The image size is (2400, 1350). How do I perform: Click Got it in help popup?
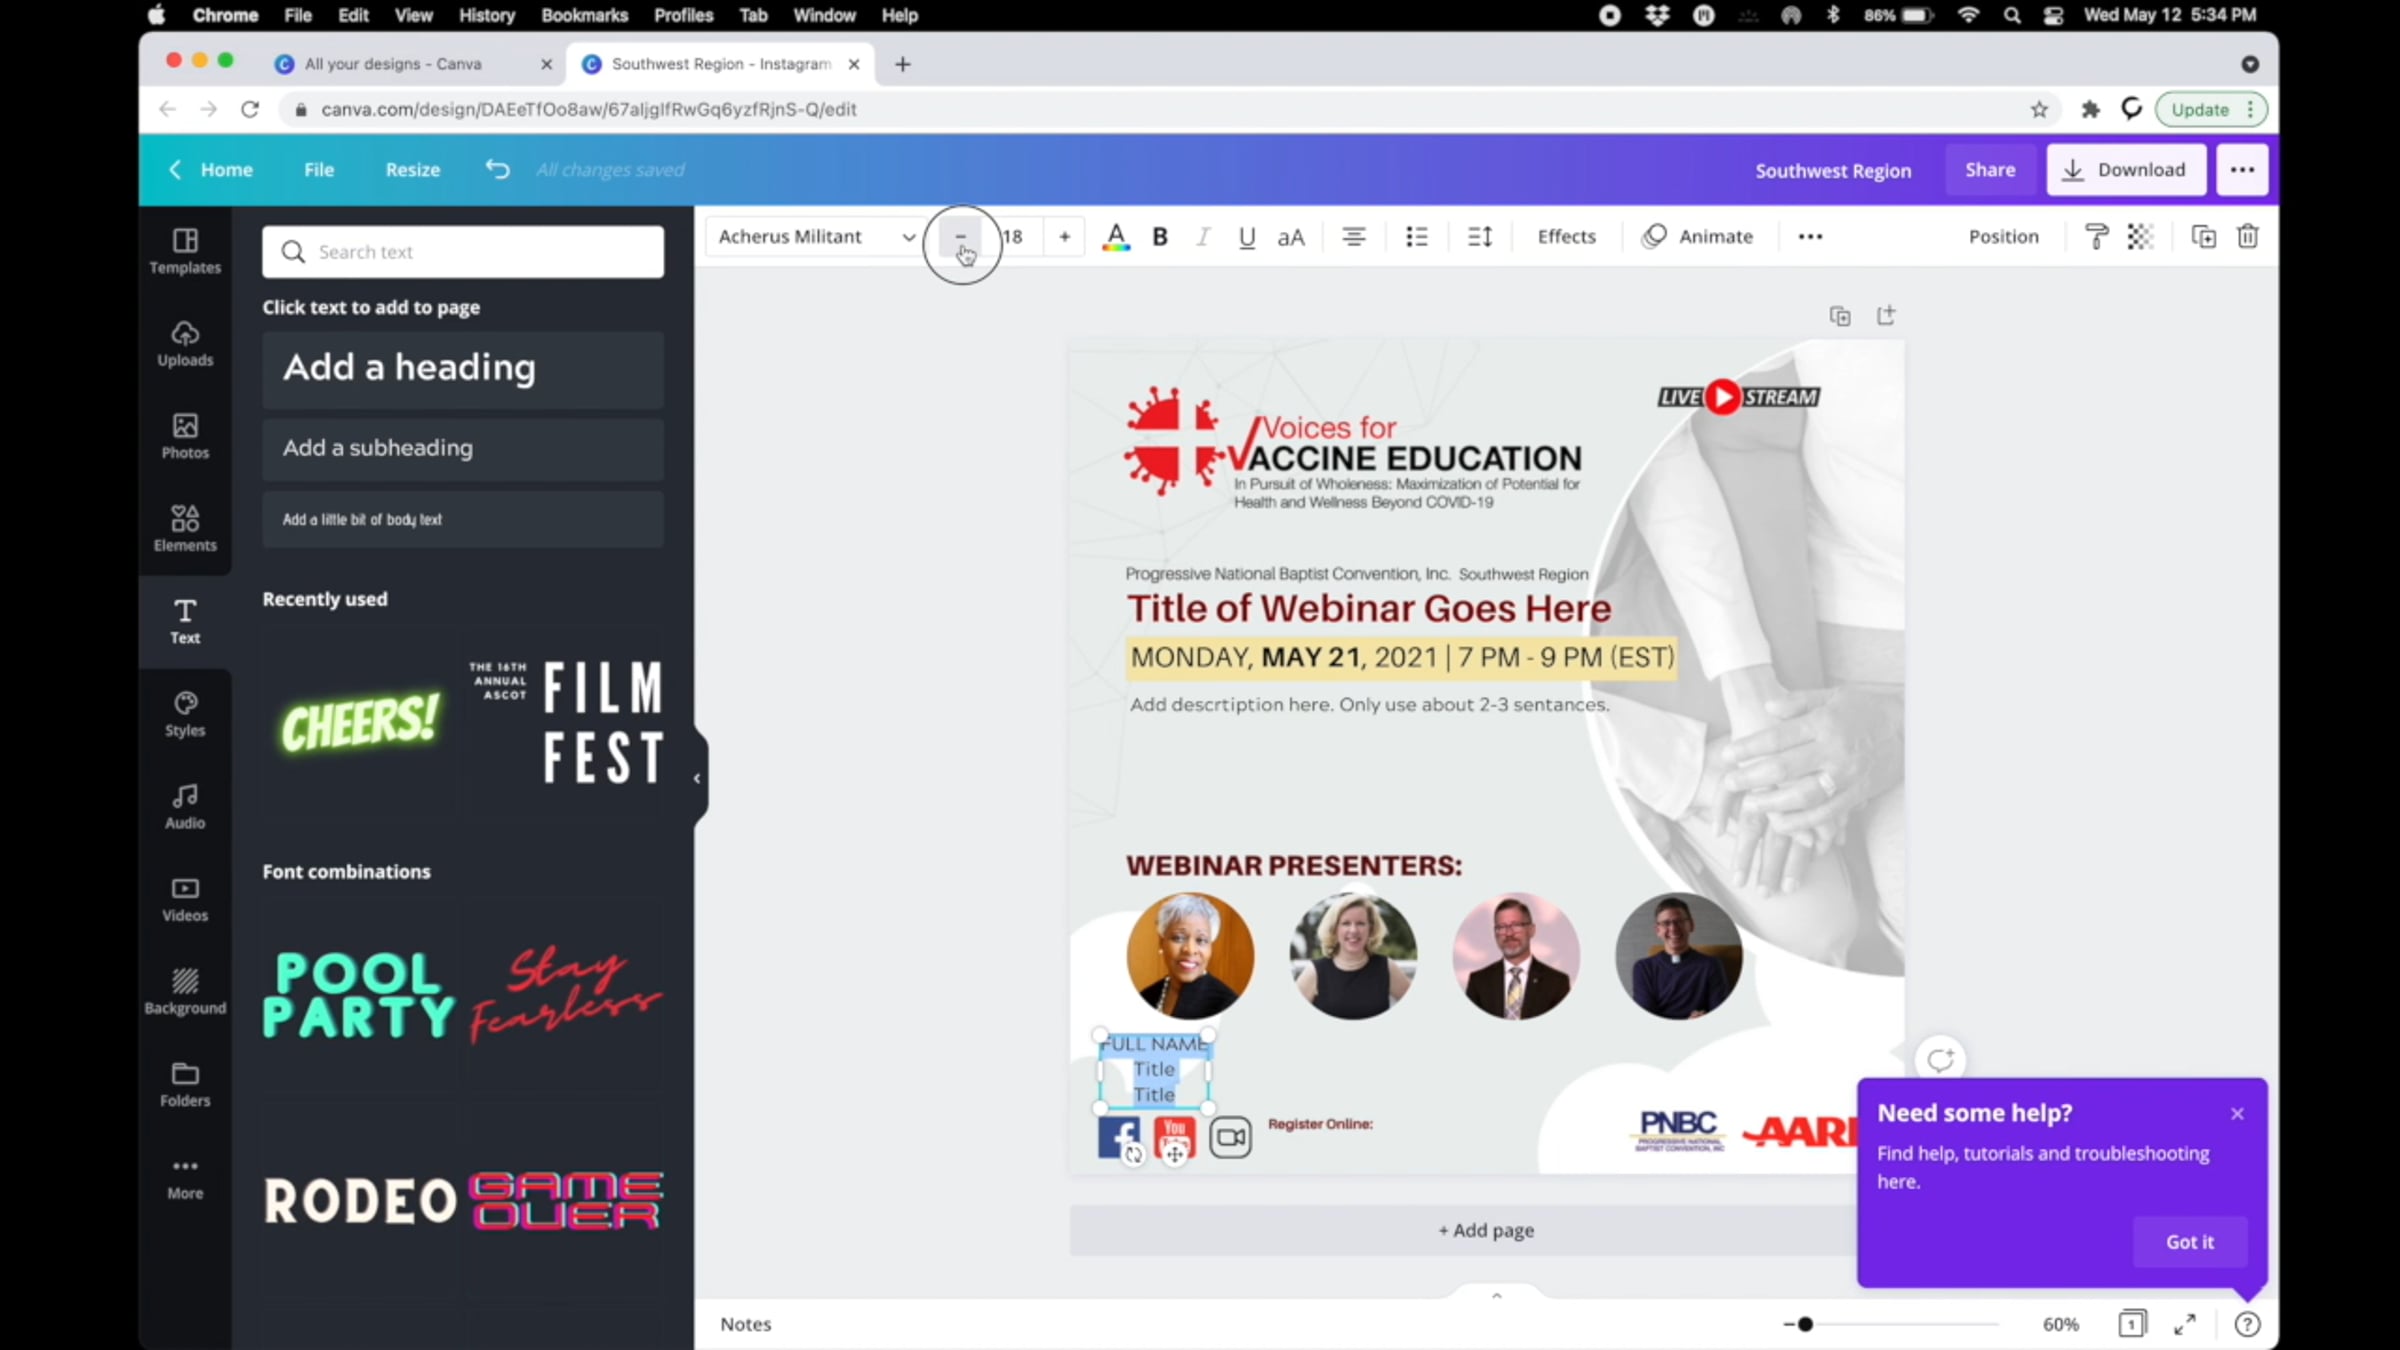2189,1242
